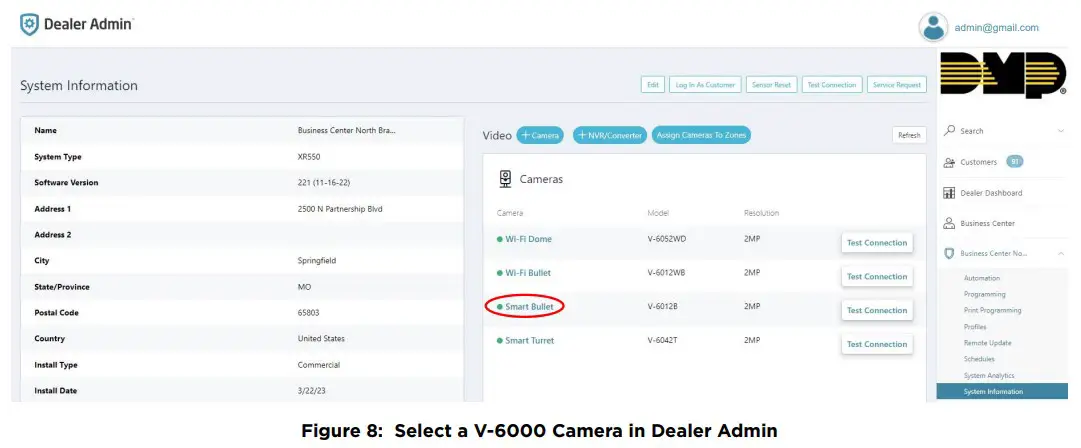
Task: Open the Smart Turret camera link
Action: click(529, 340)
